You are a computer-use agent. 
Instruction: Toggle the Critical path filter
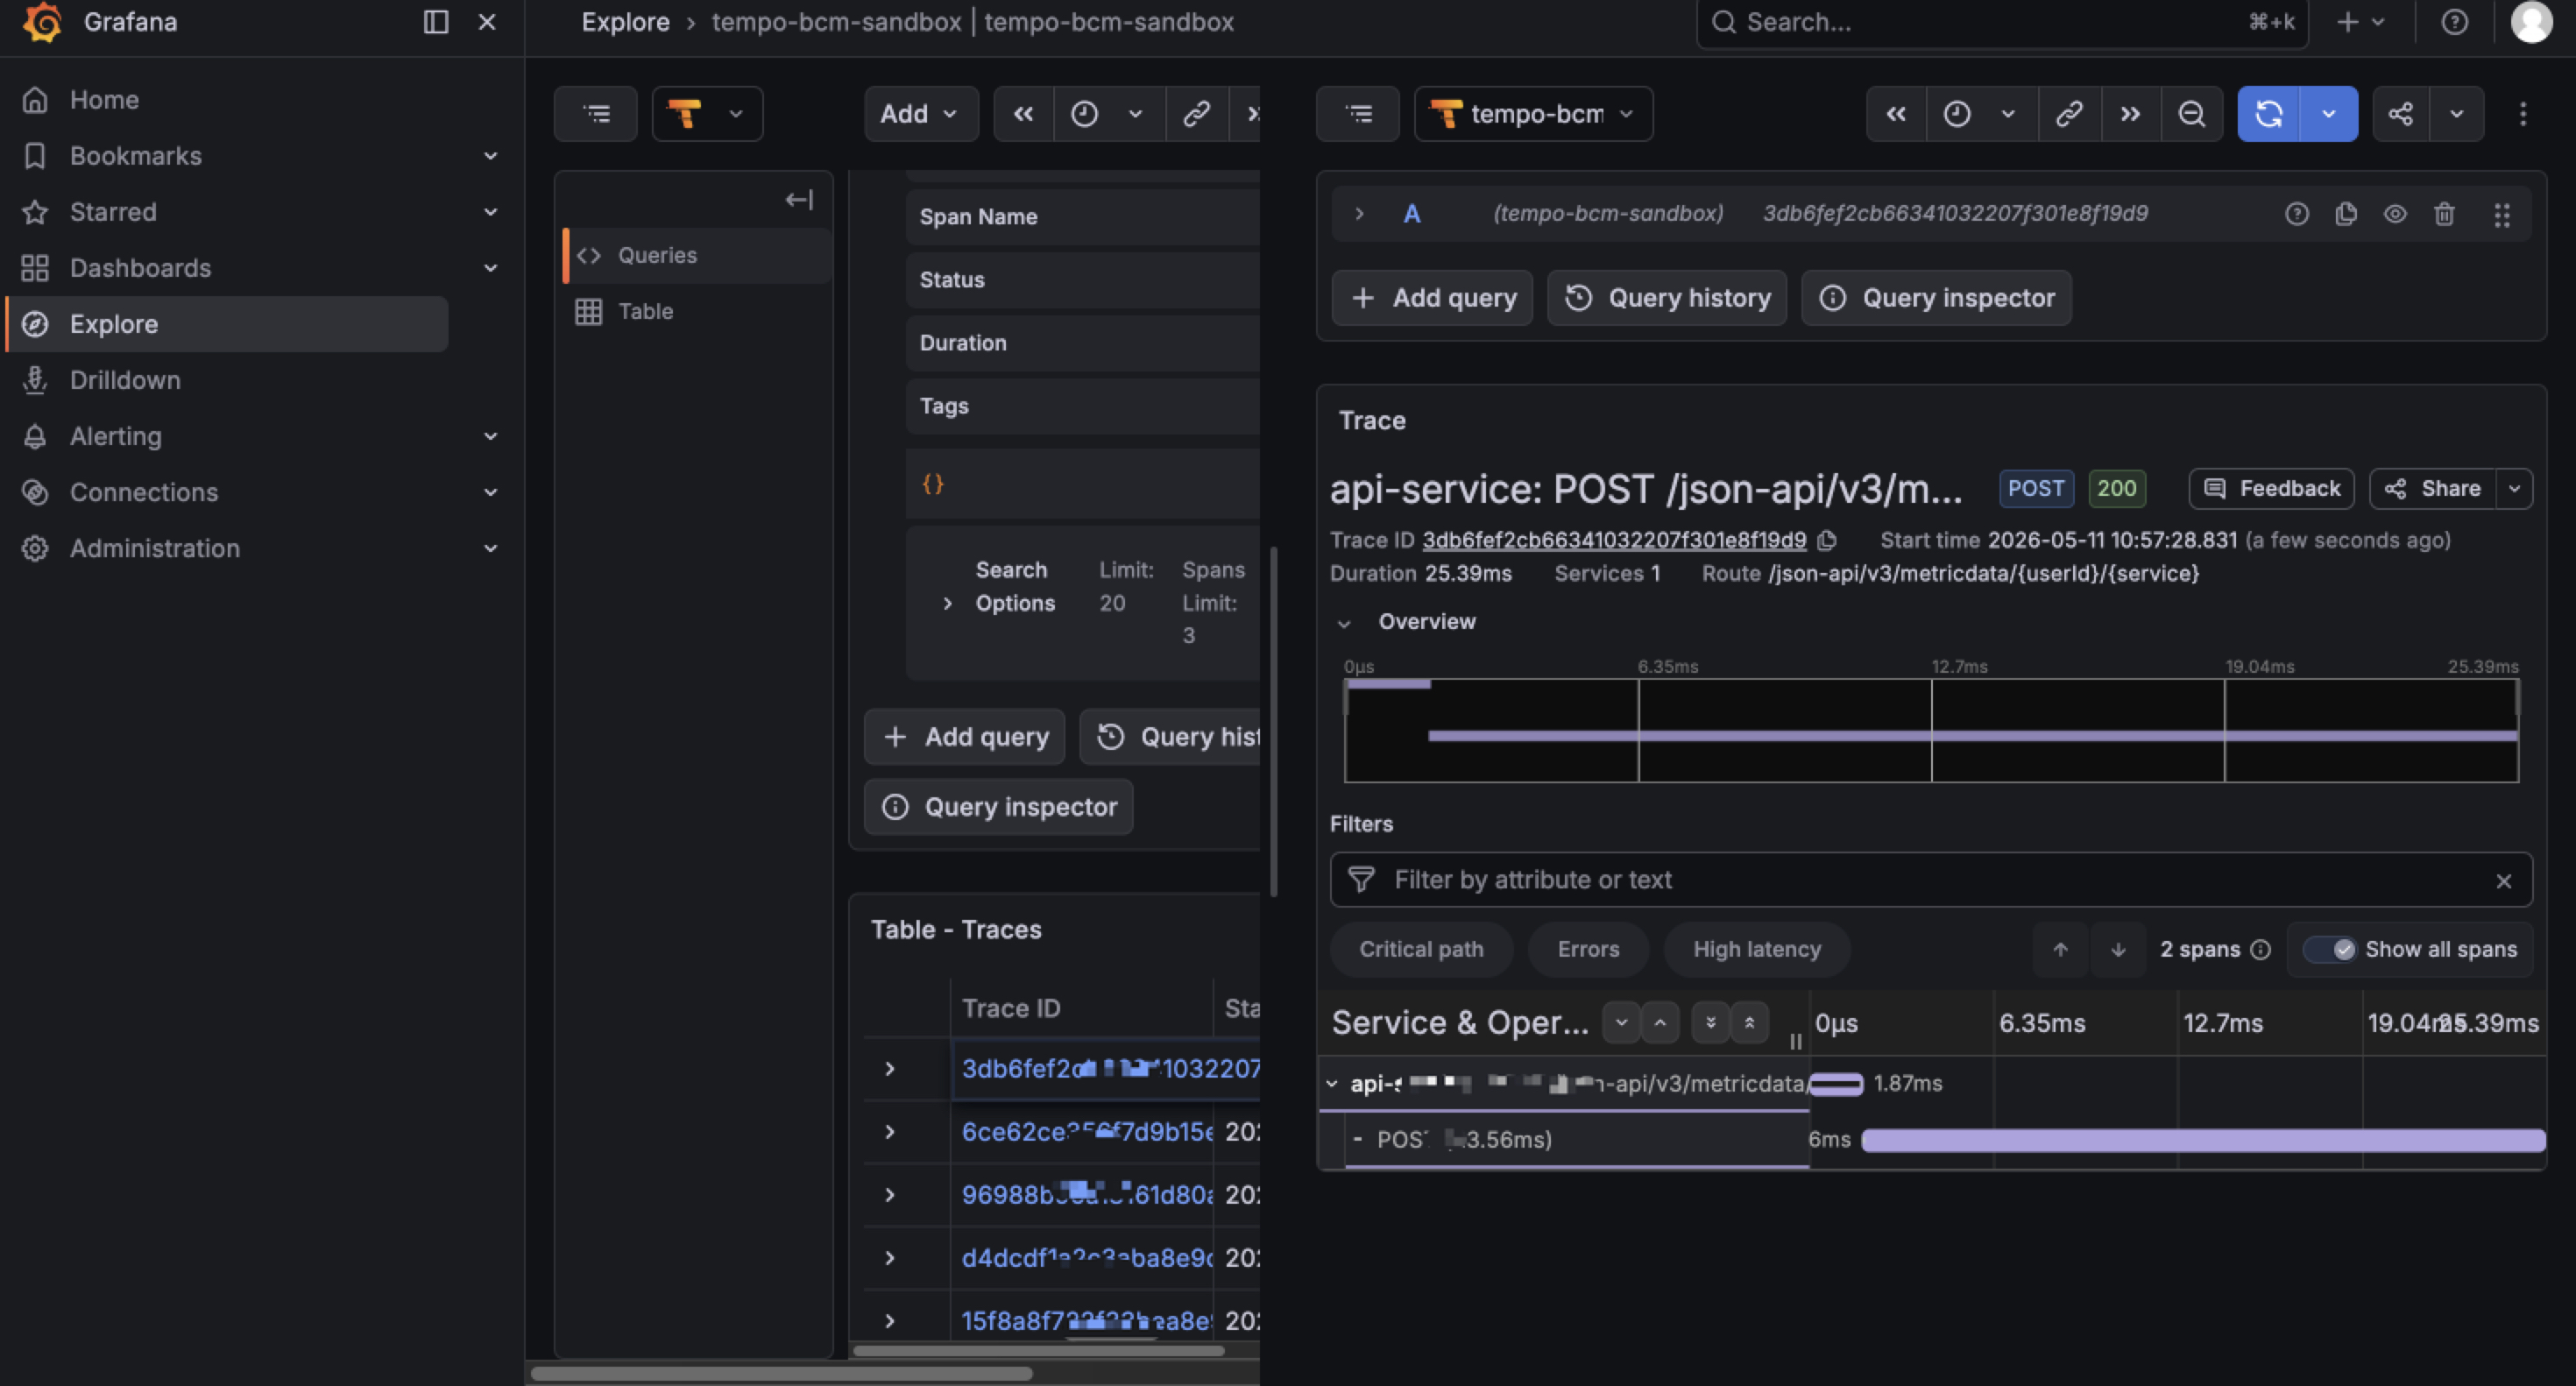pyautogui.click(x=1421, y=950)
